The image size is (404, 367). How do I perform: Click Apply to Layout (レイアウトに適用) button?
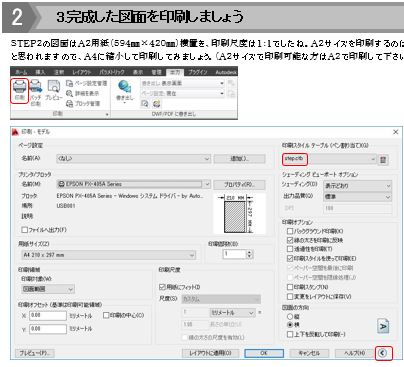click(x=210, y=353)
